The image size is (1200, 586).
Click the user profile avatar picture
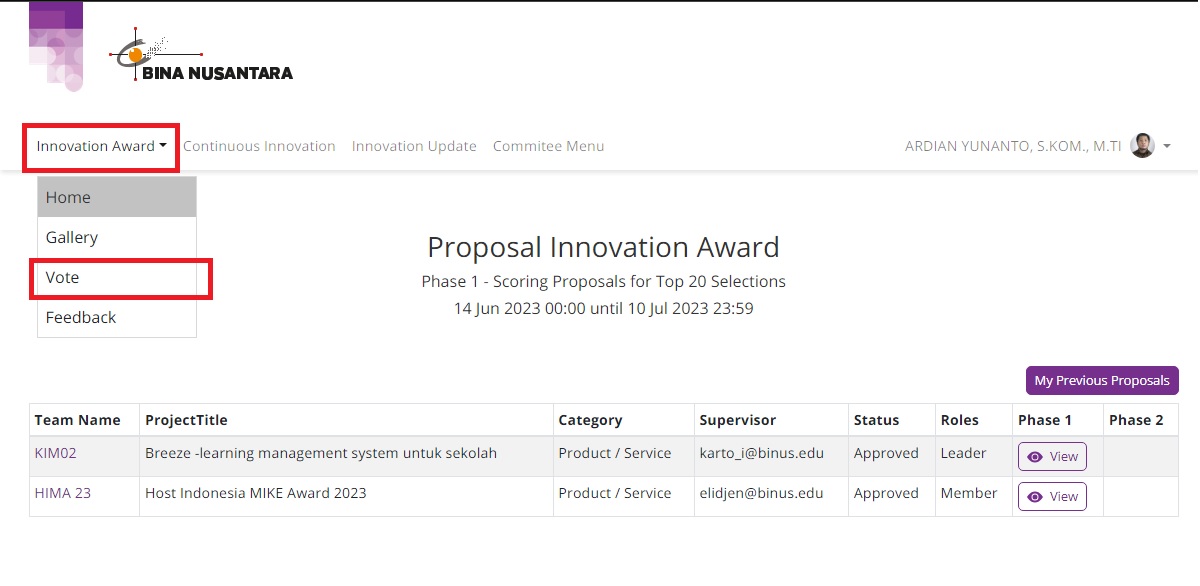tap(1142, 146)
